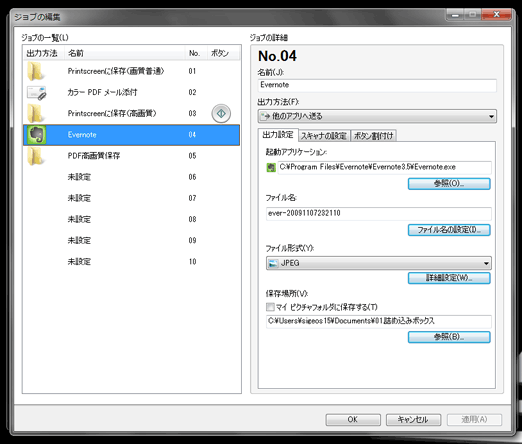Click the No. column header
The width and height of the screenshot is (522, 444).
click(x=196, y=53)
